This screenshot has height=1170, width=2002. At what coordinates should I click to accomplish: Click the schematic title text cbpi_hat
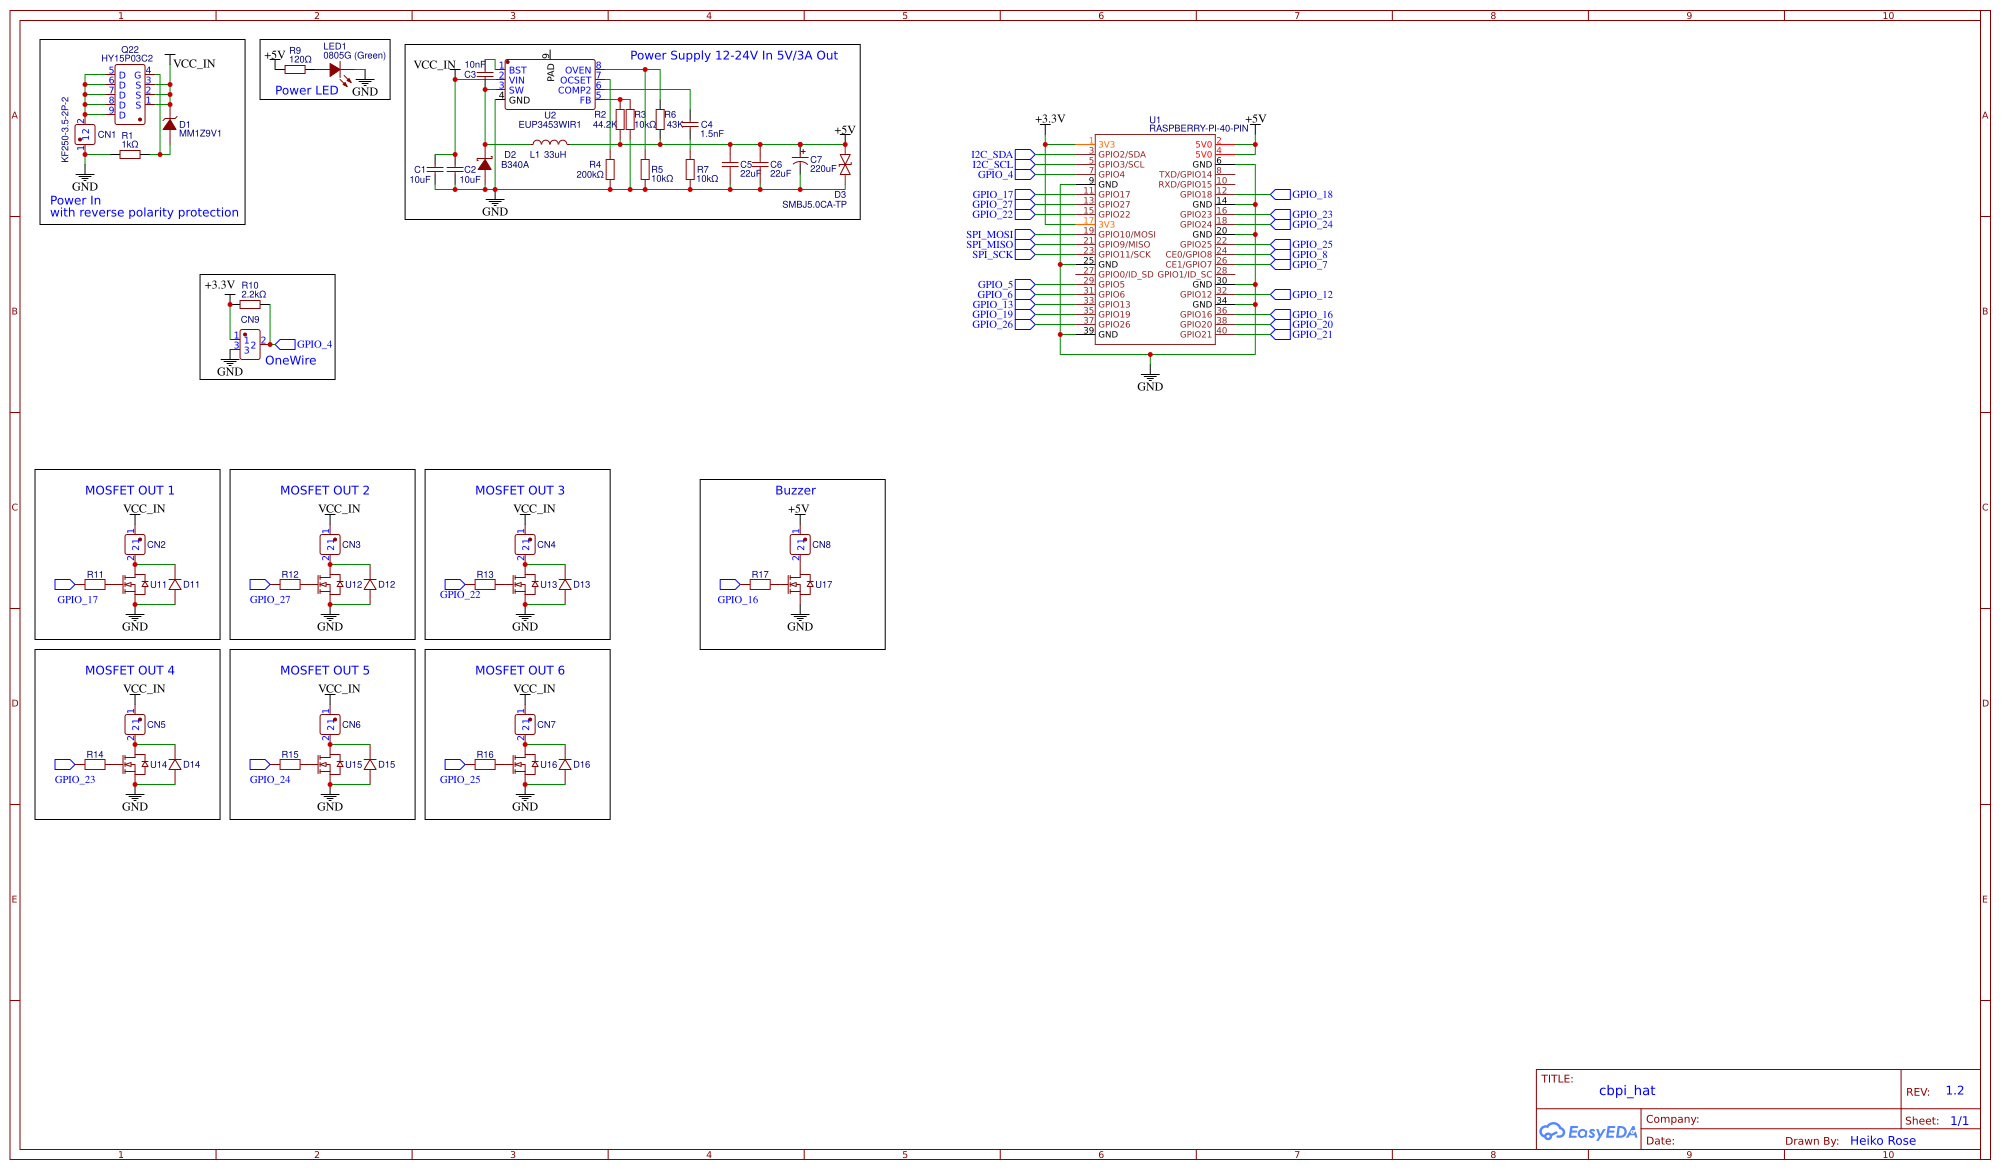click(1628, 1090)
